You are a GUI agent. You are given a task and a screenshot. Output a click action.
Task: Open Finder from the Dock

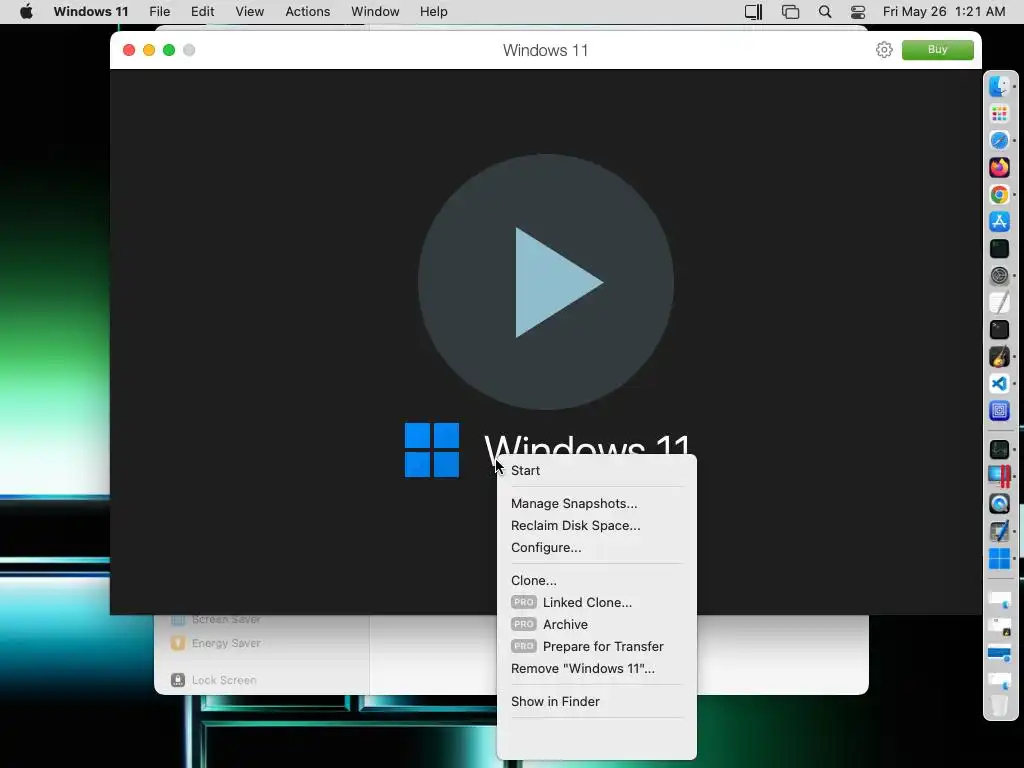(x=999, y=86)
